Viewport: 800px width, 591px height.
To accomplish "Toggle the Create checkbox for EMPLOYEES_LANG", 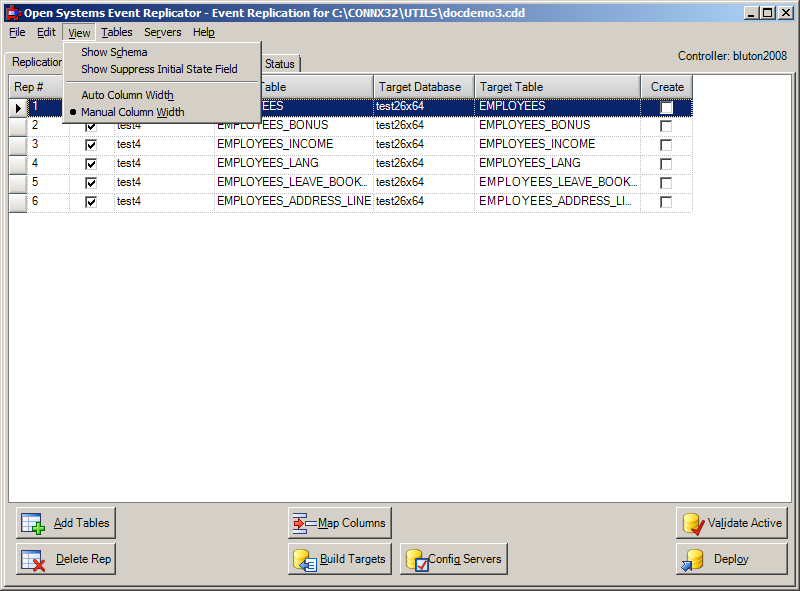I will (x=665, y=162).
